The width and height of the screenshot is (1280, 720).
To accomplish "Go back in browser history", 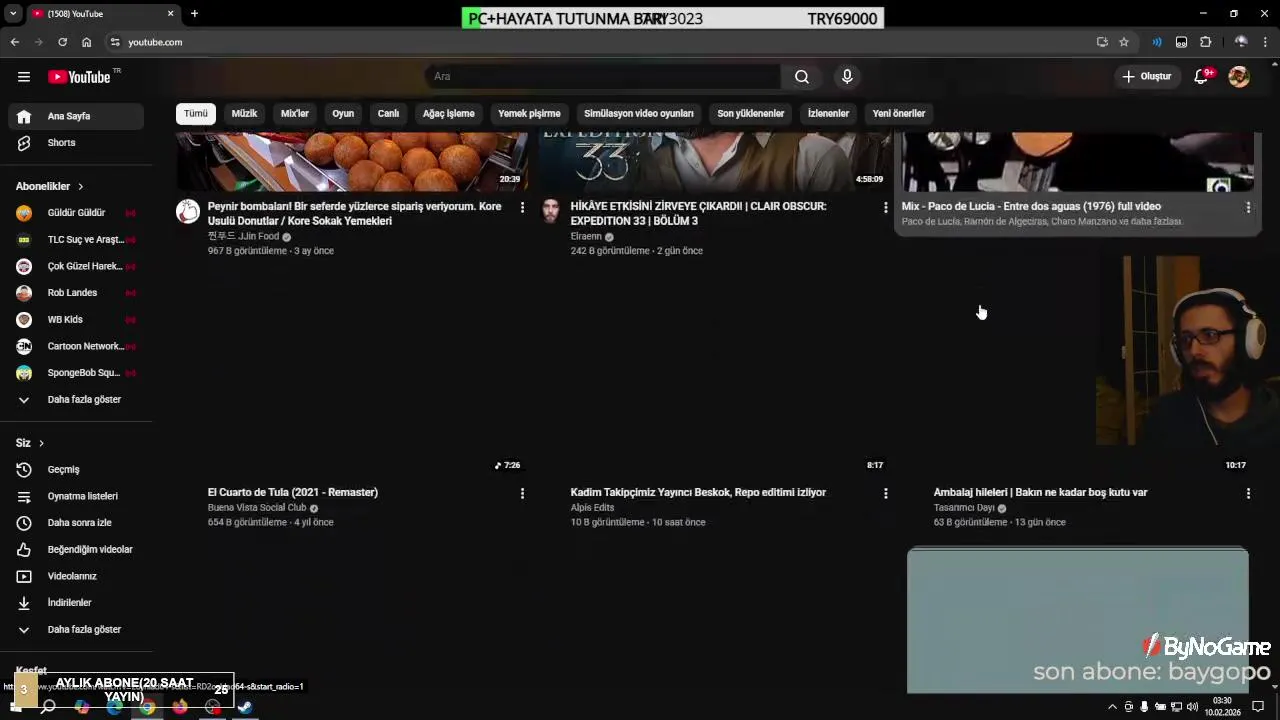I will [x=15, y=42].
